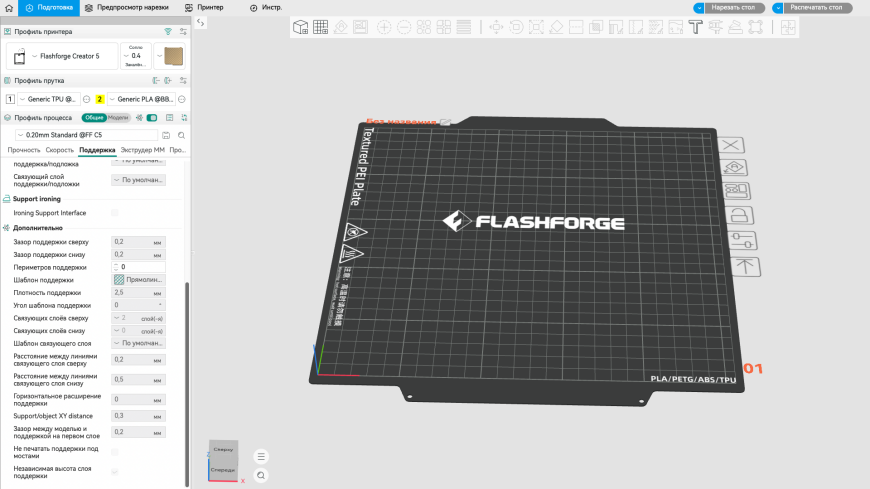Toggle the 'Не печатать поддержки под мостами' checkbox
This screenshot has width=870, height=489.
tap(114, 452)
